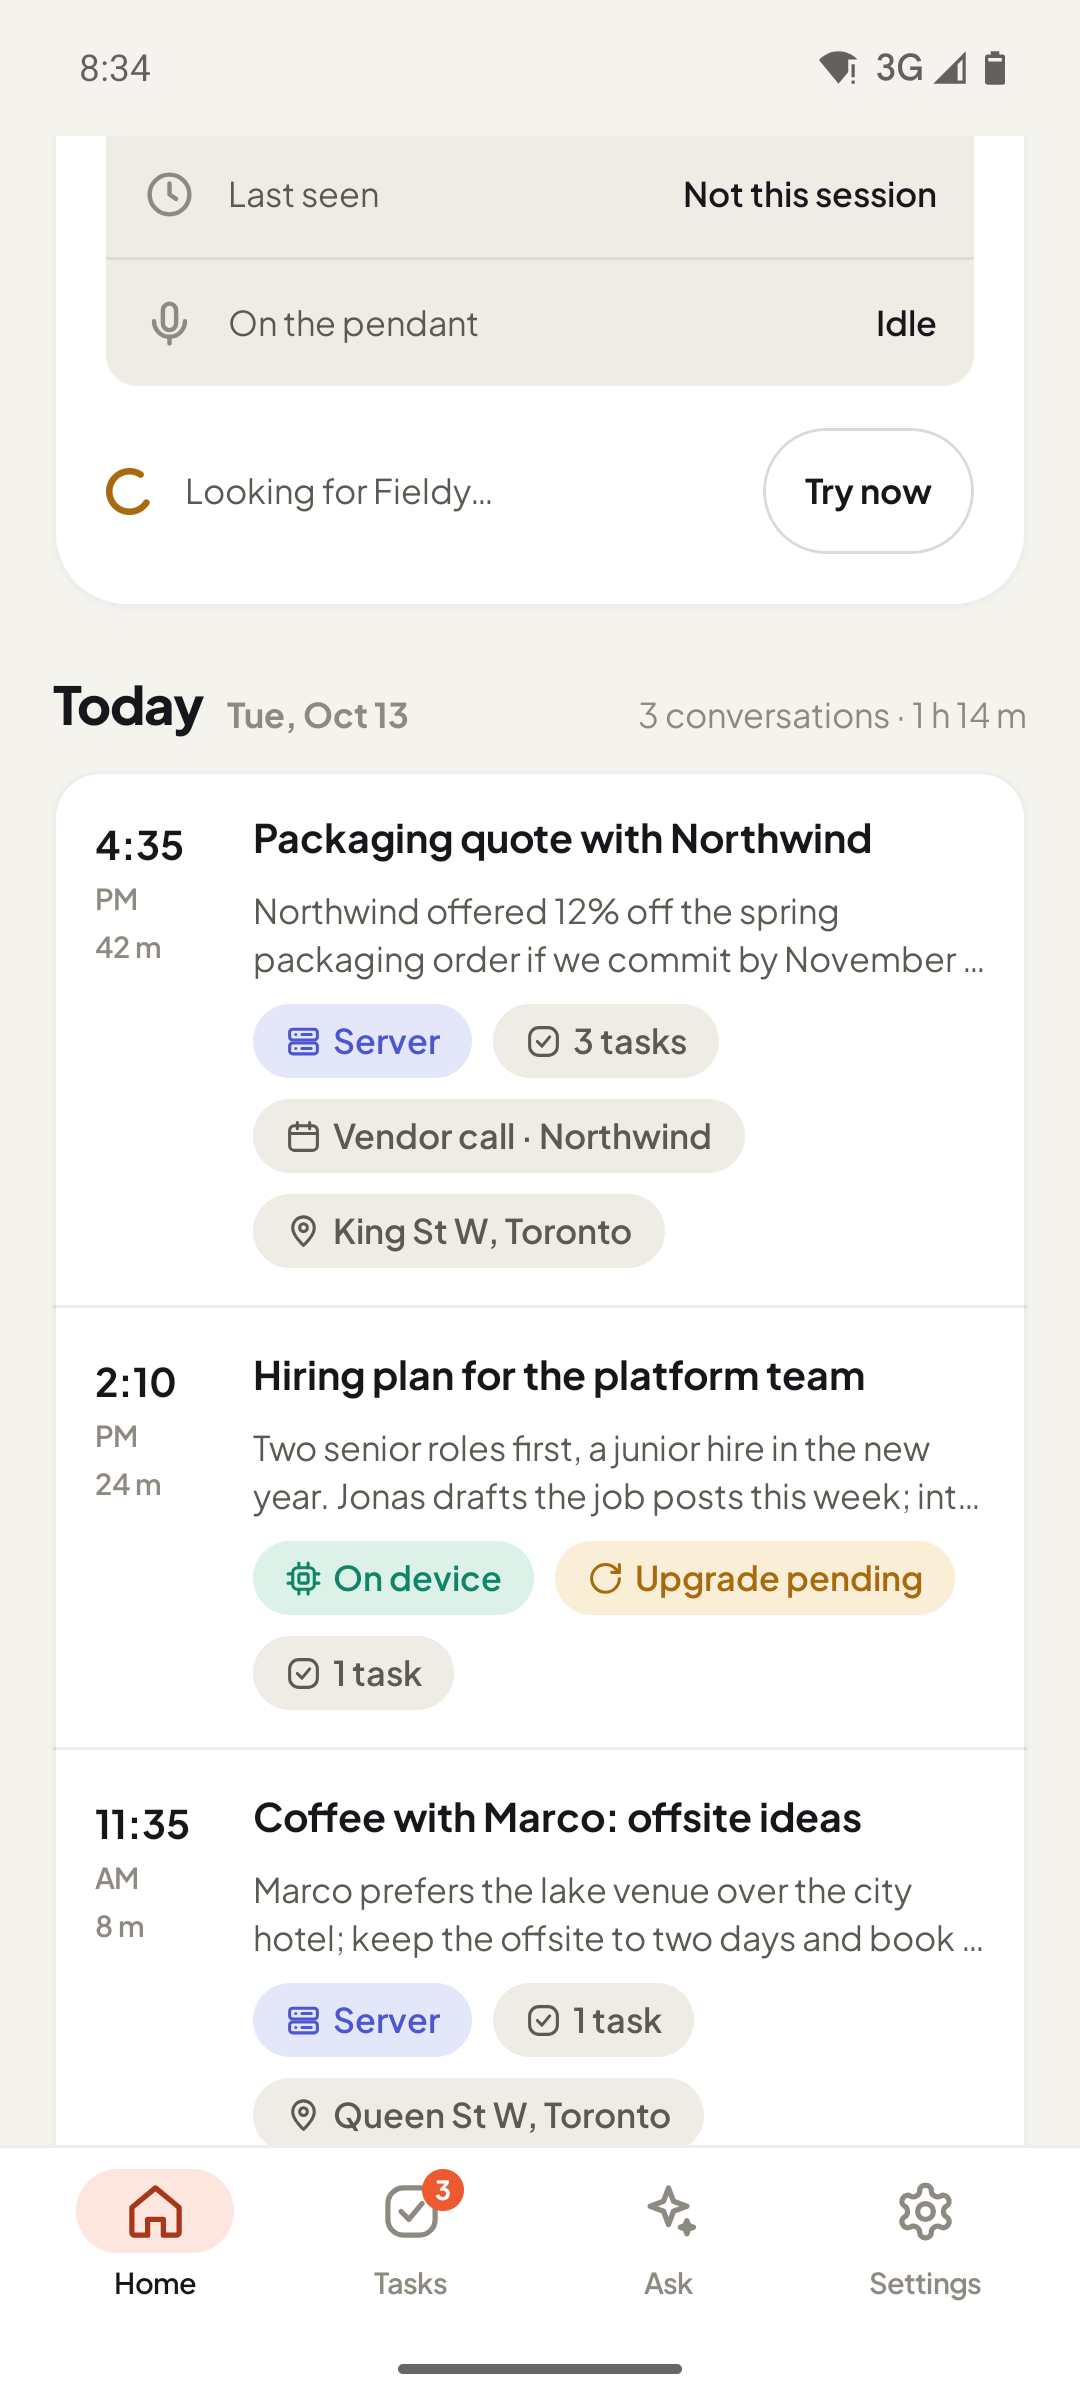The height and width of the screenshot is (2400, 1080).
Task: Tap Server chip under Coffee with Marco
Action: (x=362, y=2020)
